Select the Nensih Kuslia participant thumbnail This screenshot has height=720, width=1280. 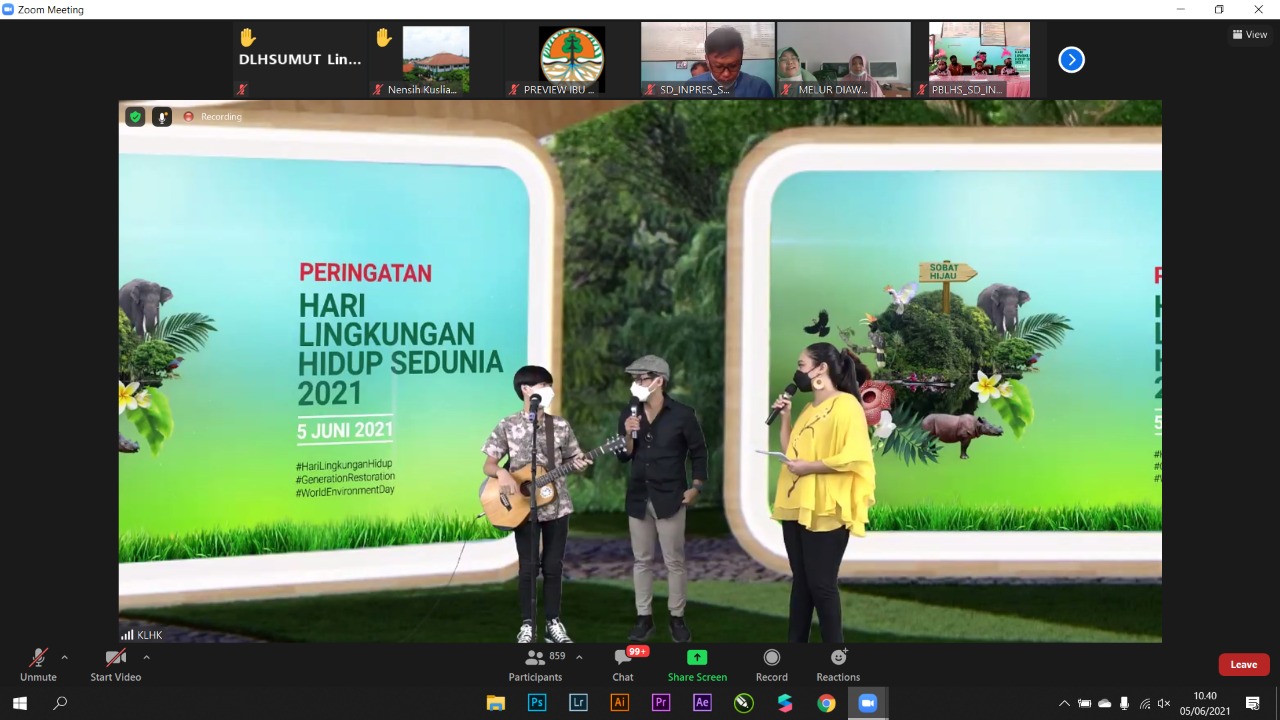(435, 60)
